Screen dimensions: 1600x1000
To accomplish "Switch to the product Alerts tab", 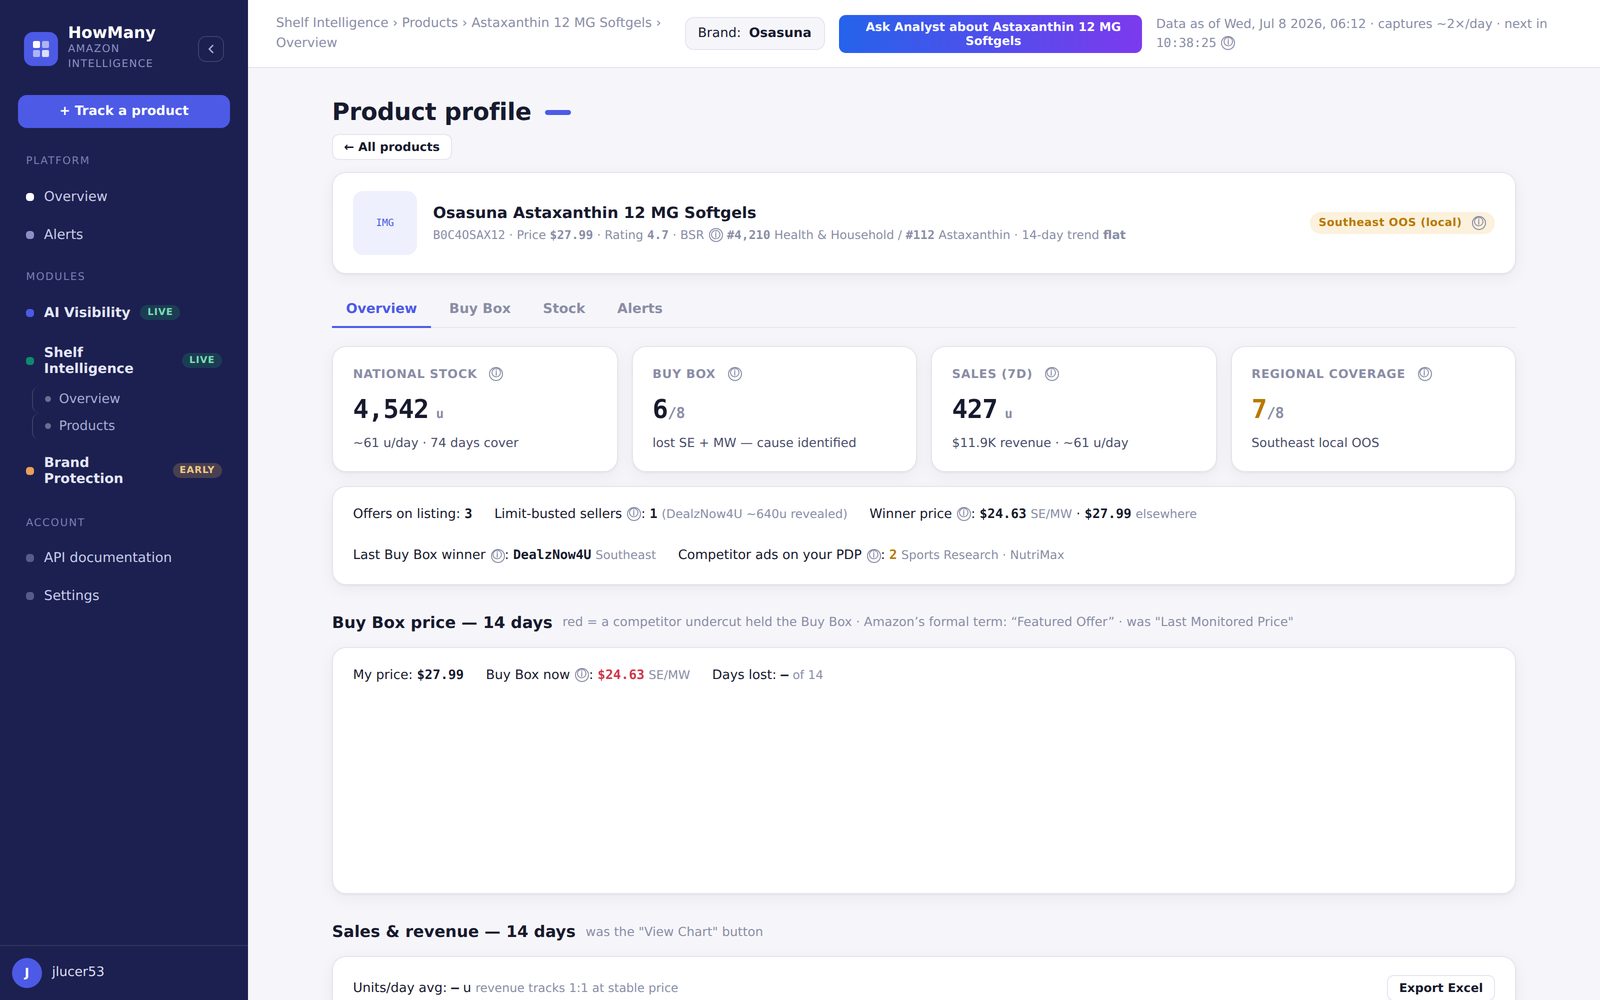I will [640, 308].
